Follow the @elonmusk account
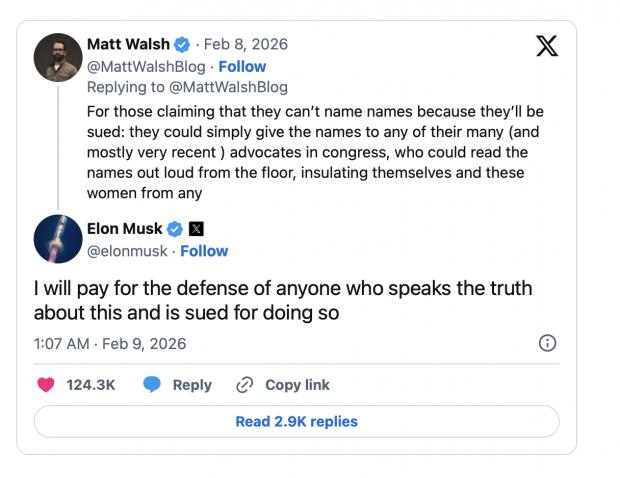This screenshot has height=478, width=620. click(x=204, y=251)
